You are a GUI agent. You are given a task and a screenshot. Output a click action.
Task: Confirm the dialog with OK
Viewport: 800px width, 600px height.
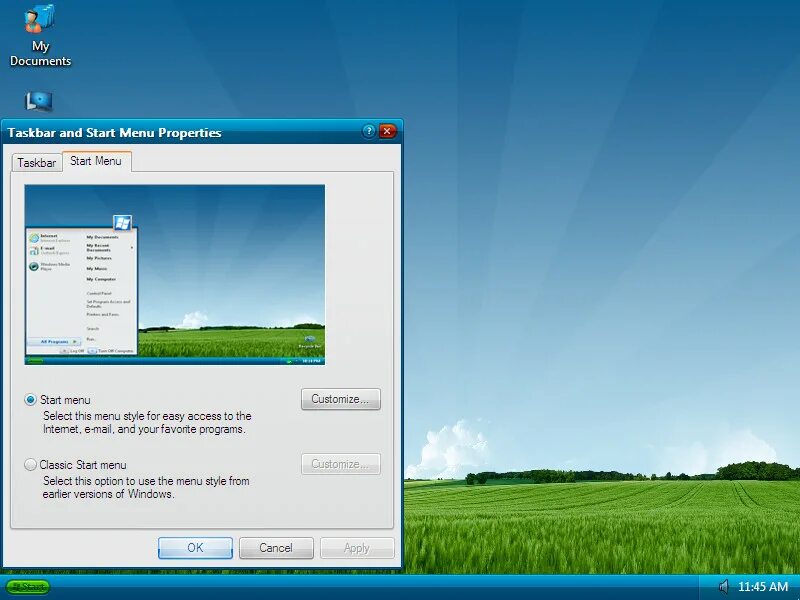pyautogui.click(x=195, y=548)
